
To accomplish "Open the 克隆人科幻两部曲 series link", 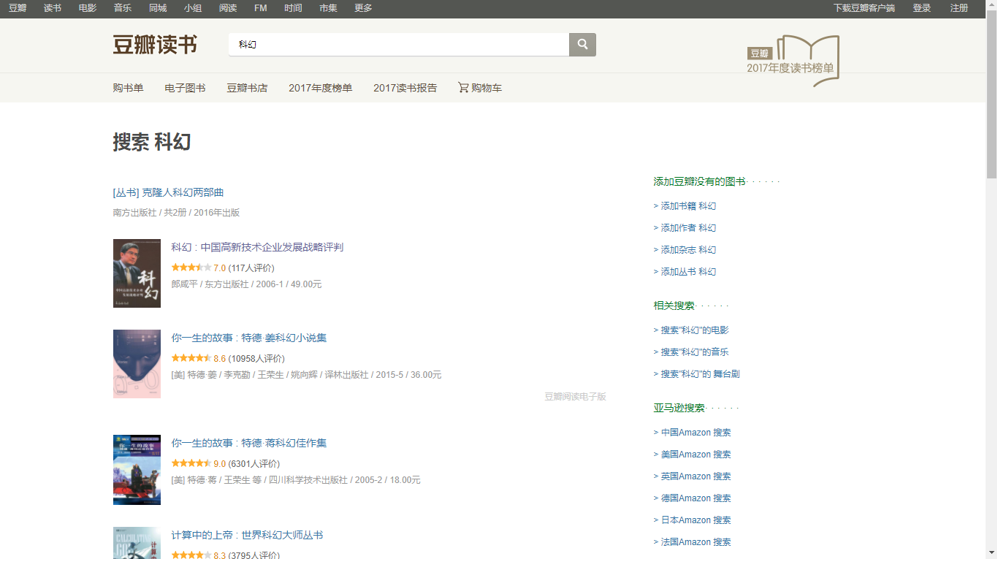I will 168,192.
